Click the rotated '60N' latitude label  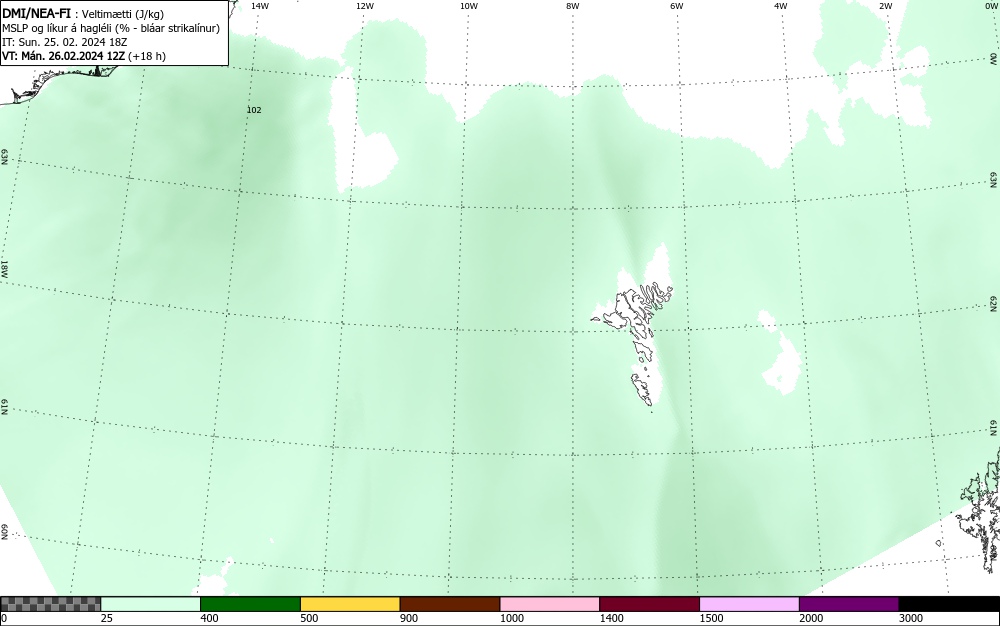(4, 532)
